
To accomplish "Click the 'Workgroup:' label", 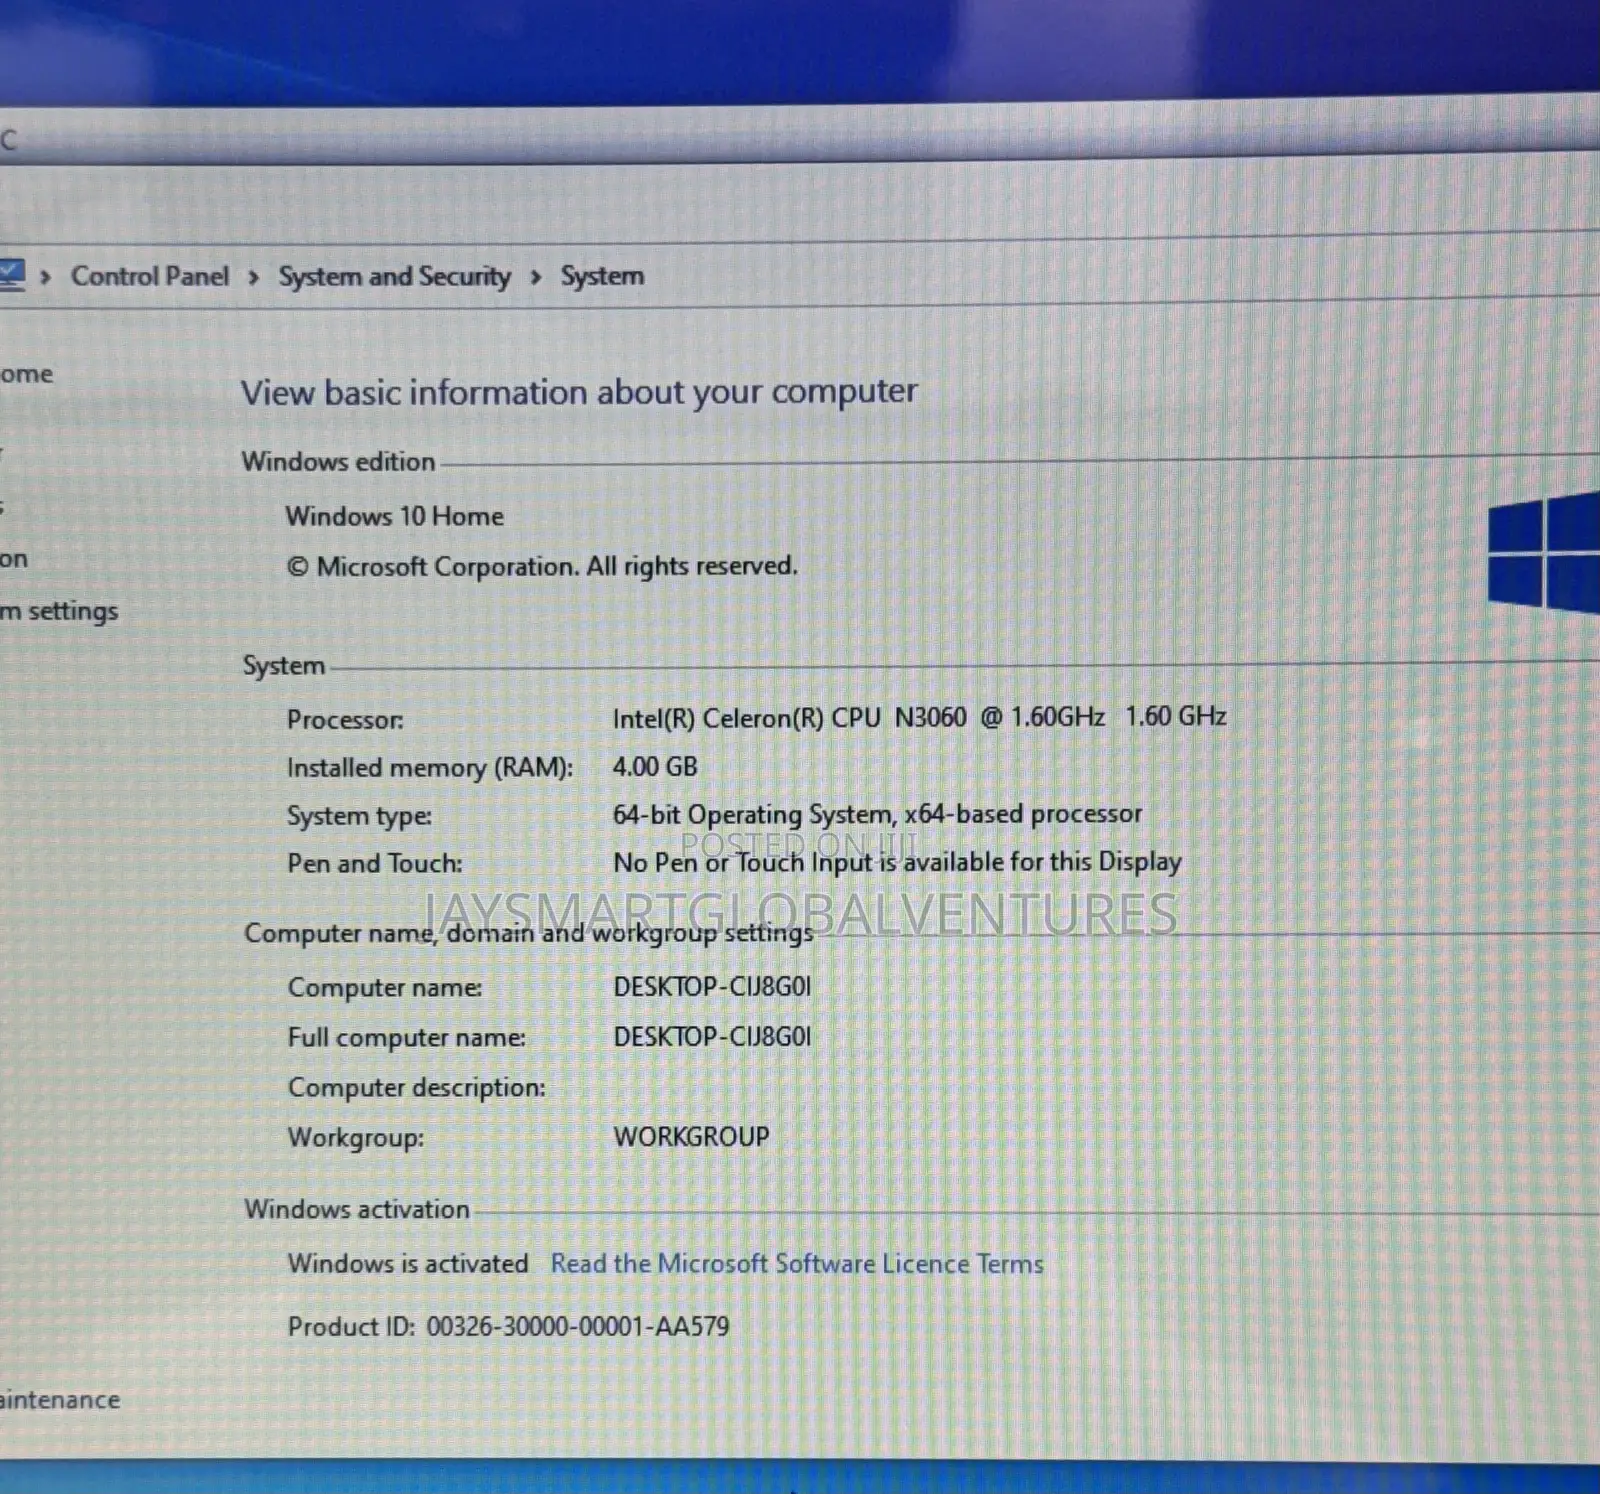I will click(356, 1138).
